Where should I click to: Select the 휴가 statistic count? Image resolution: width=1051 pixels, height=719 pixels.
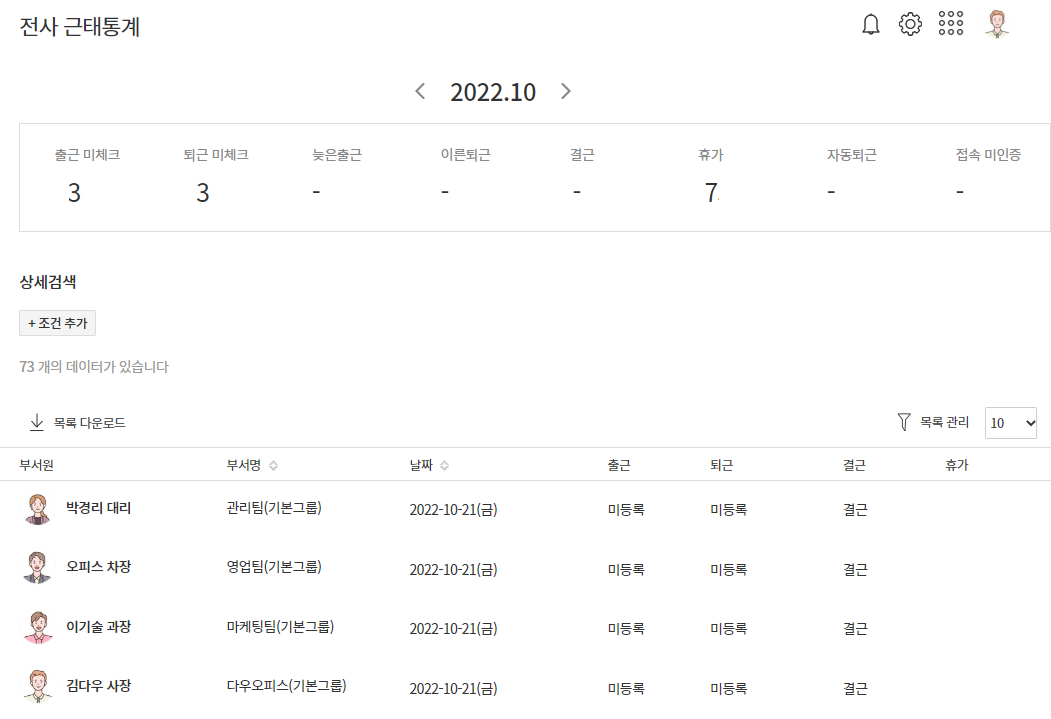711,193
